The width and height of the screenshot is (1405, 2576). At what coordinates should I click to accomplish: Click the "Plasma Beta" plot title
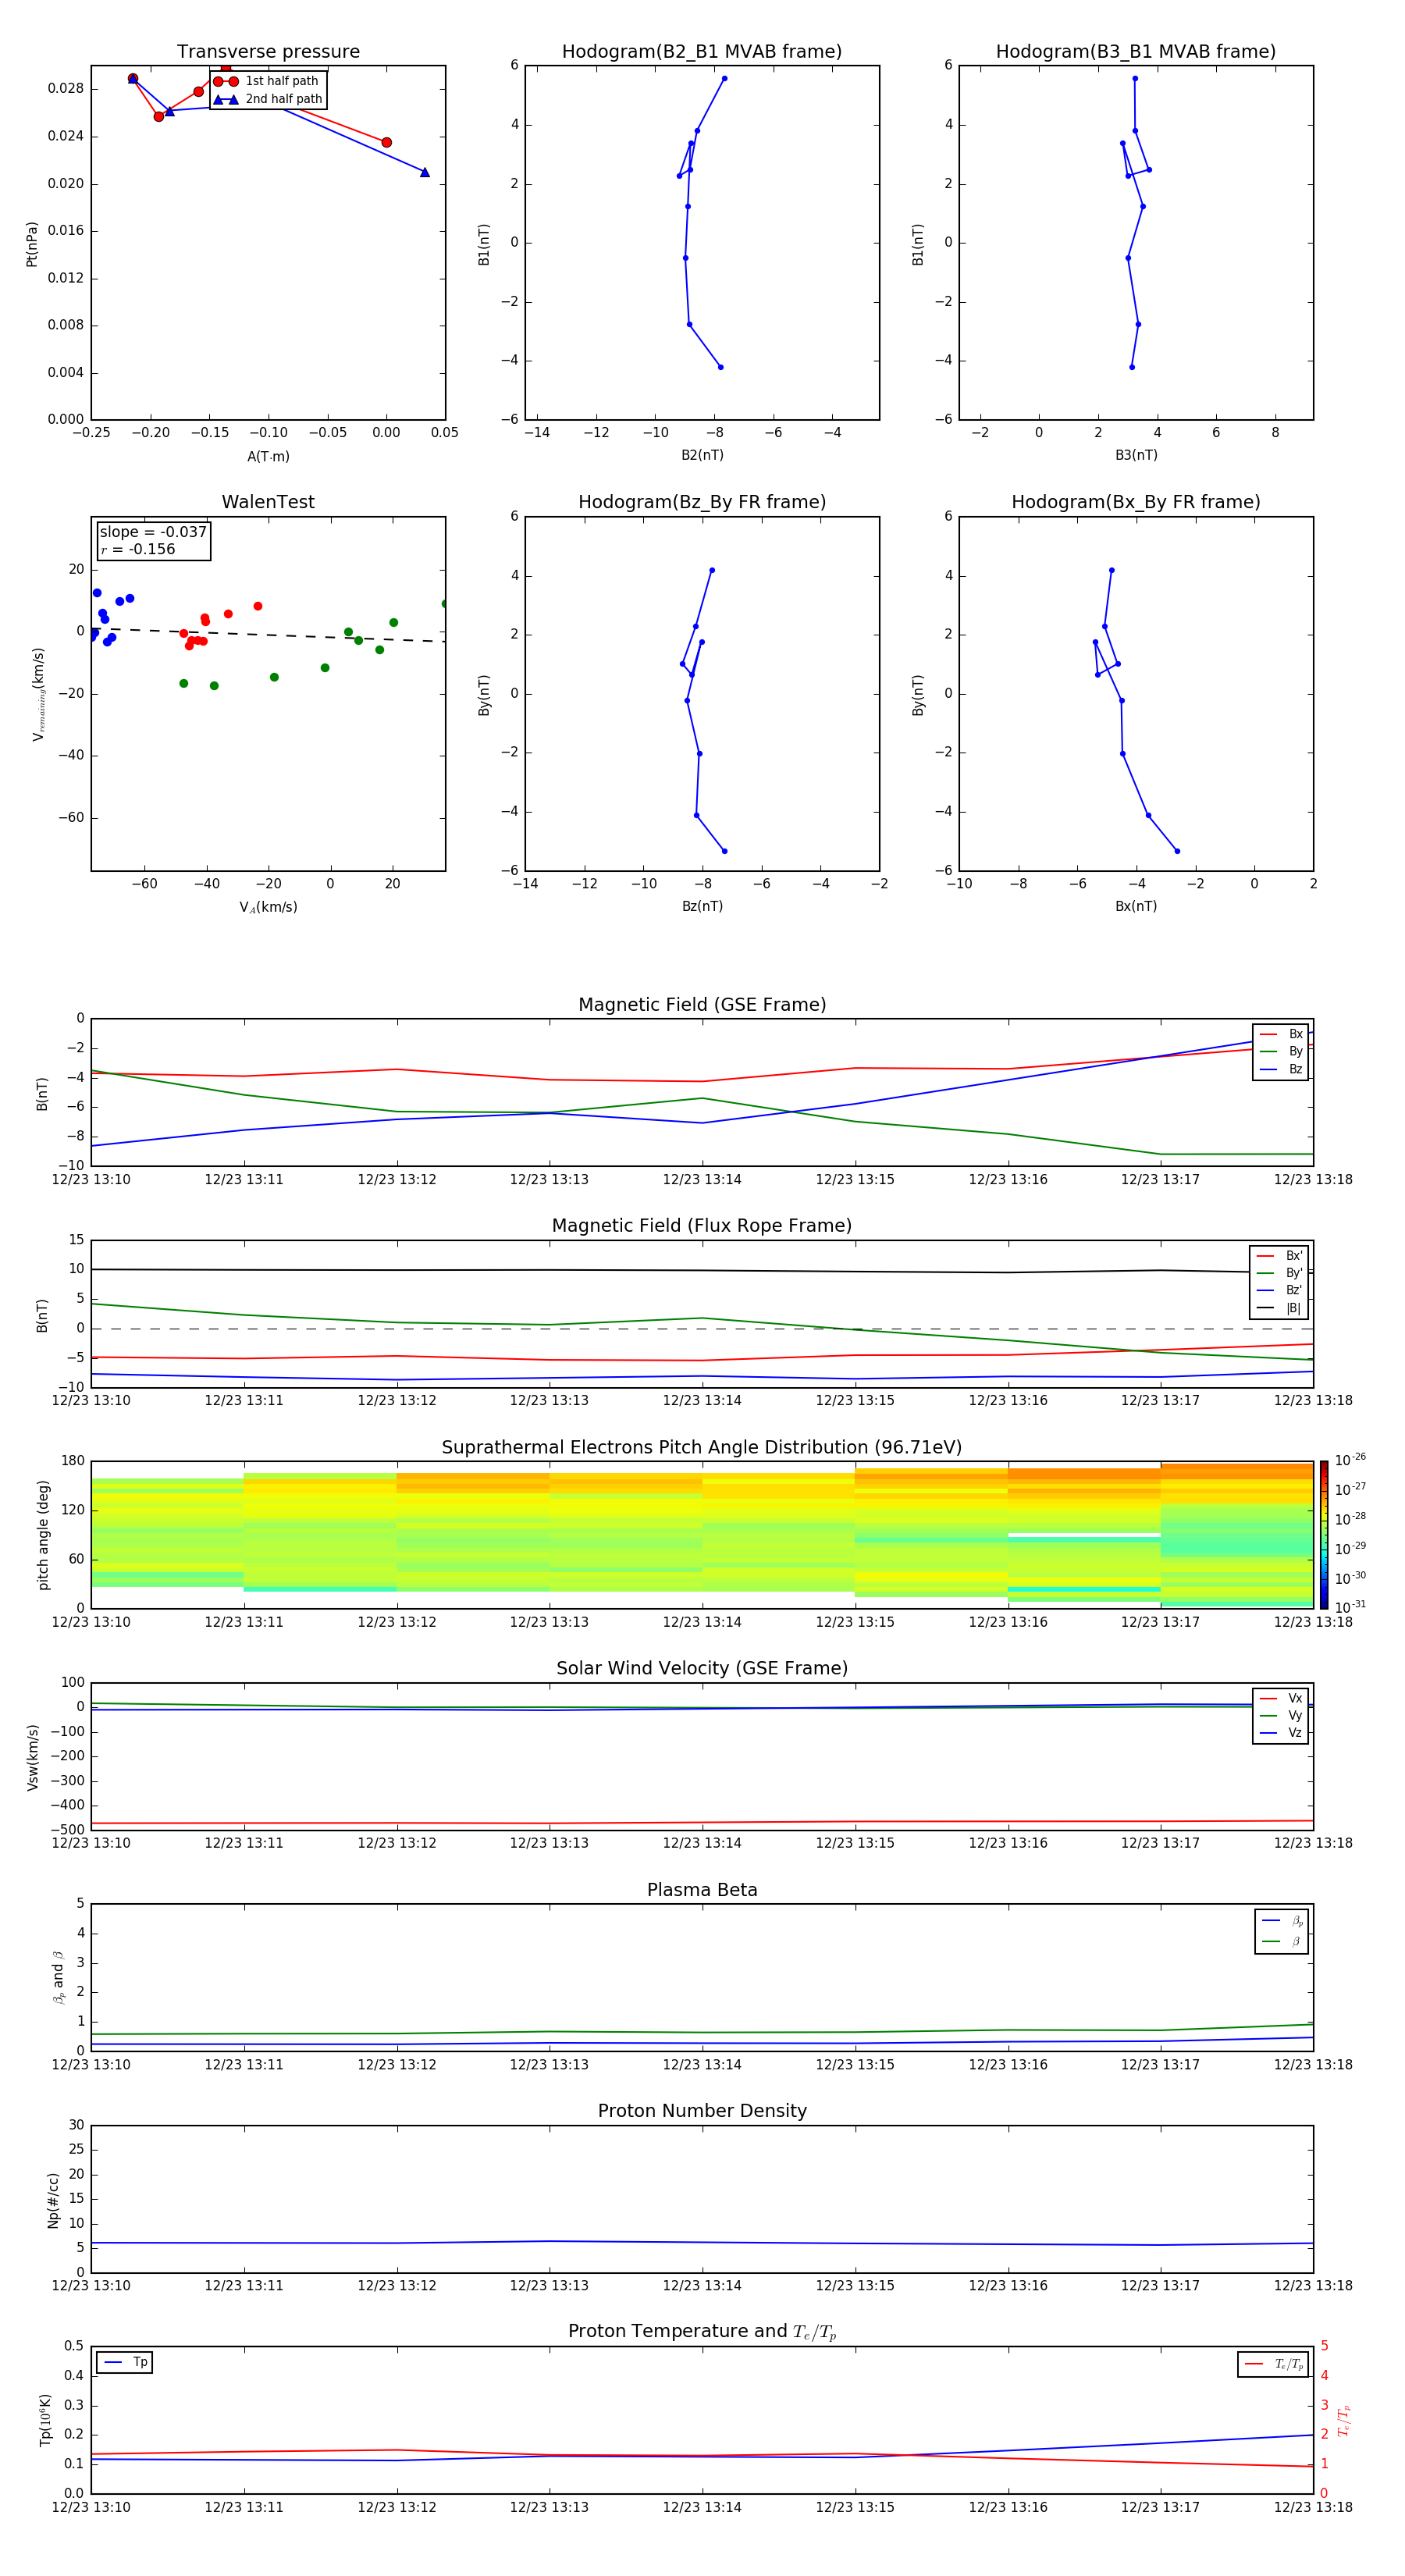pos(702,1890)
